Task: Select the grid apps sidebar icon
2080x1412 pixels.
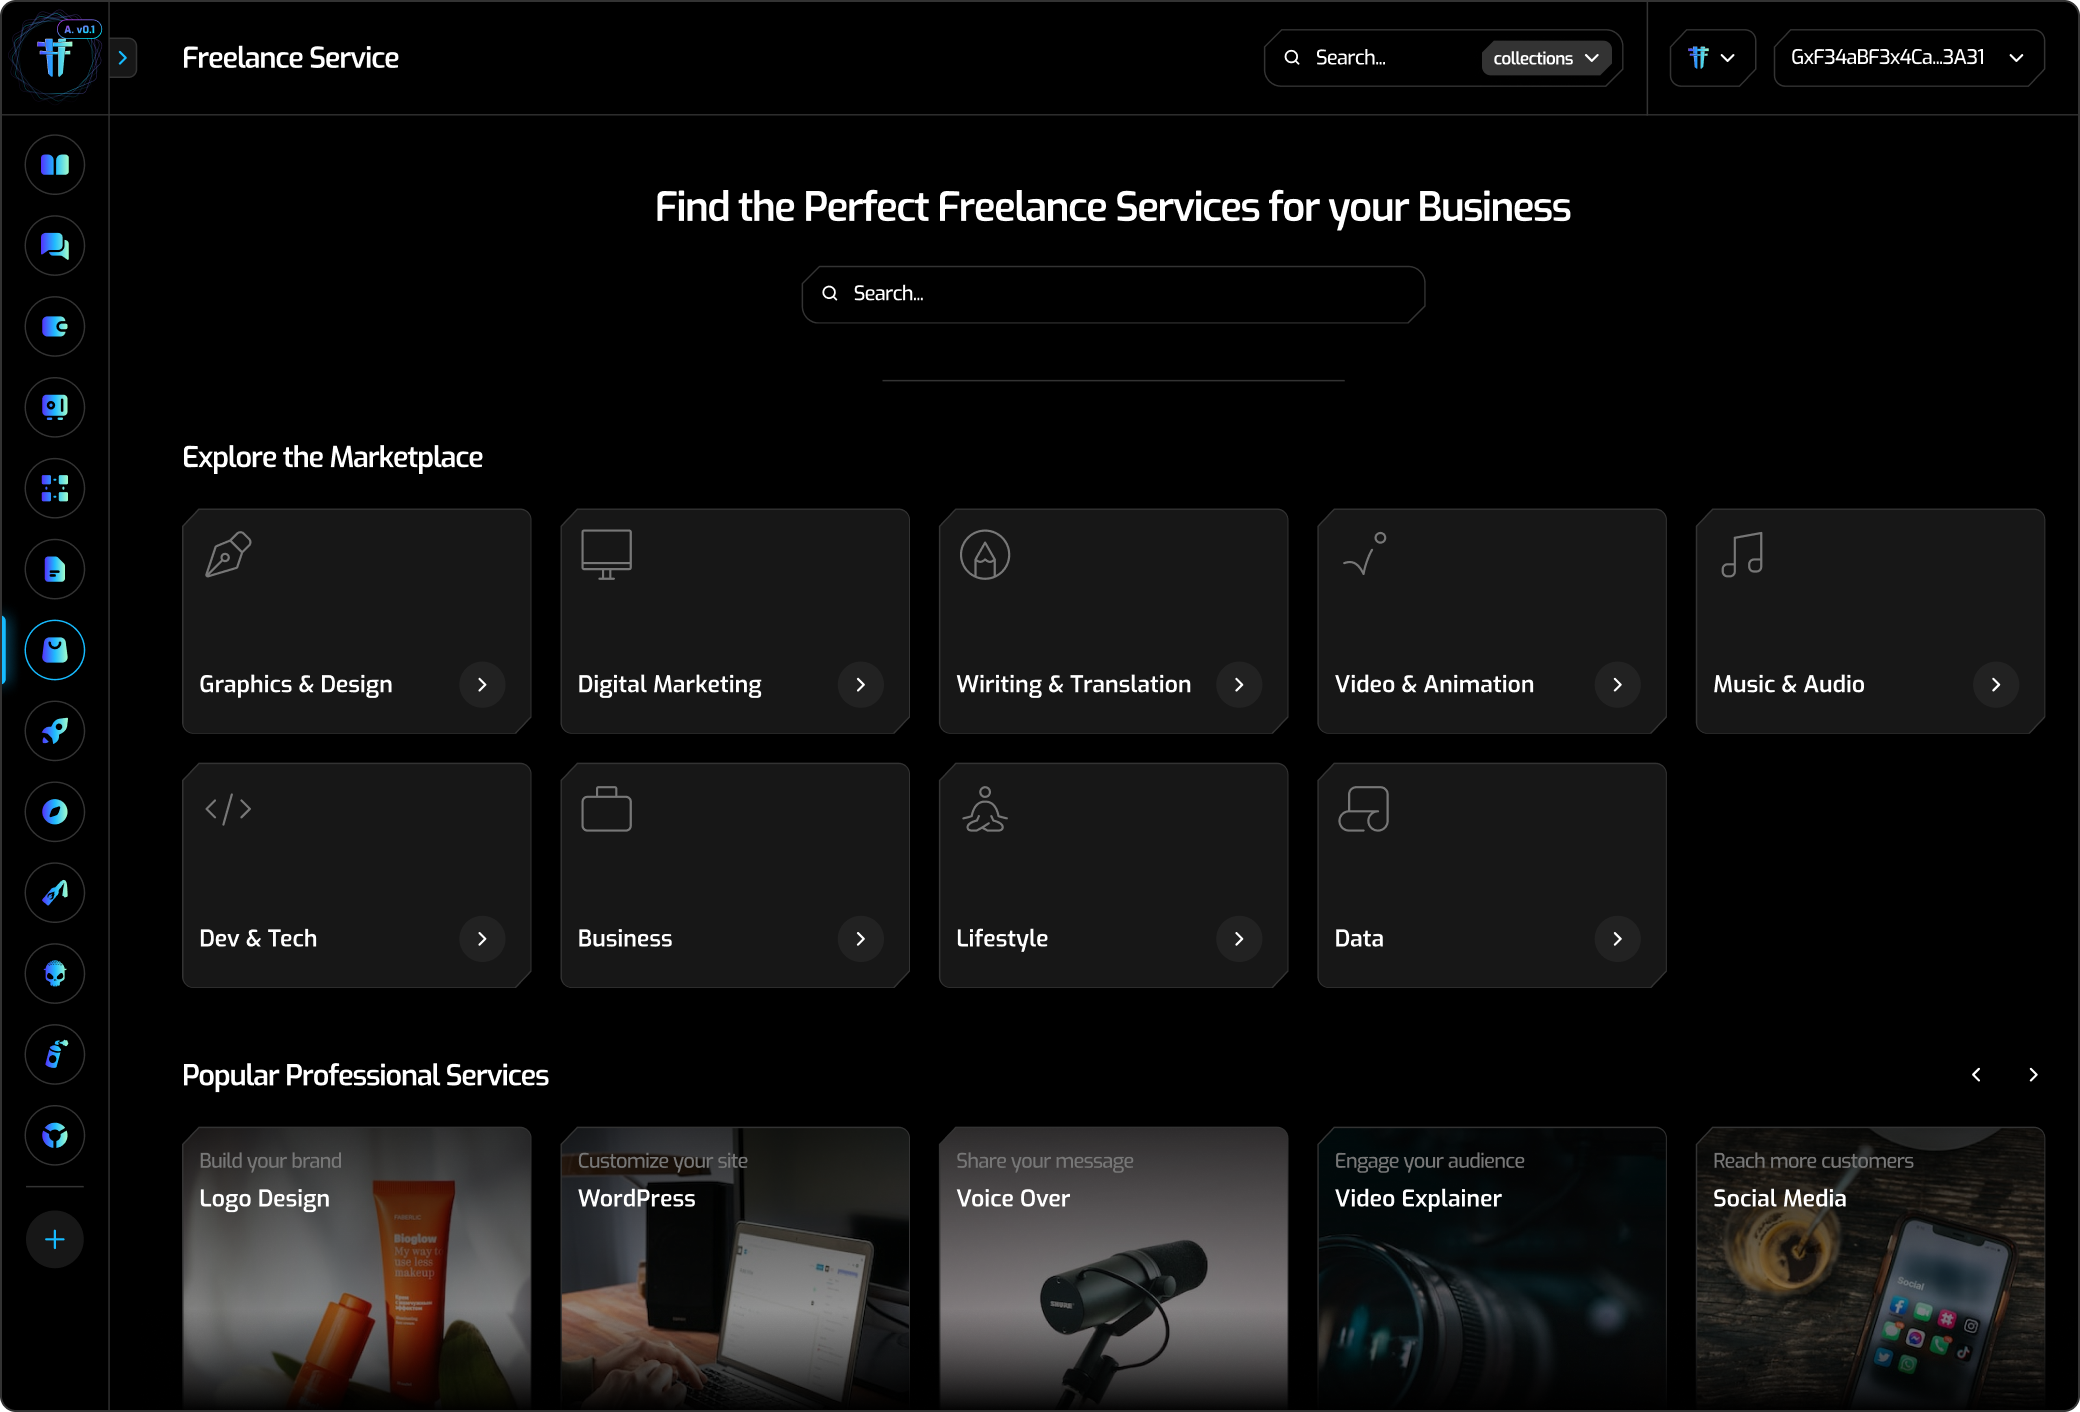Action: pyautogui.click(x=55, y=489)
